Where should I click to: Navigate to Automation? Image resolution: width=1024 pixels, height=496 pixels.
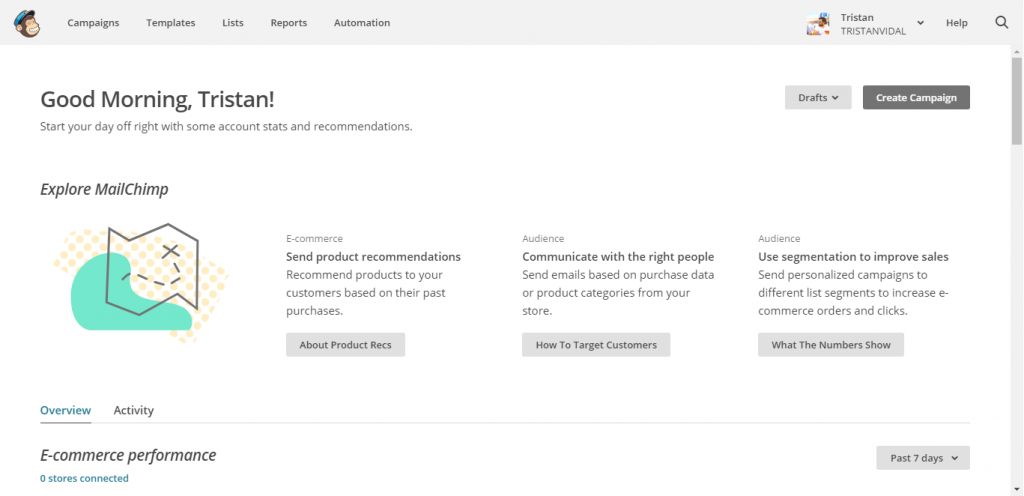click(362, 23)
